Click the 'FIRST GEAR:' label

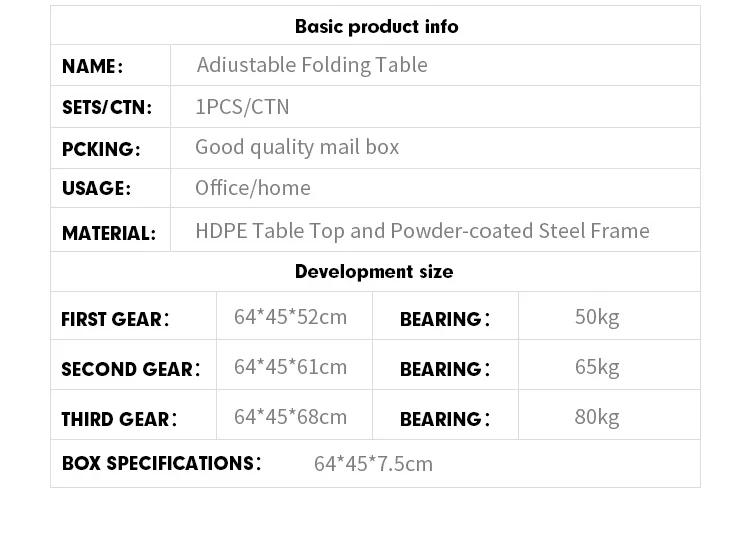click(115, 319)
